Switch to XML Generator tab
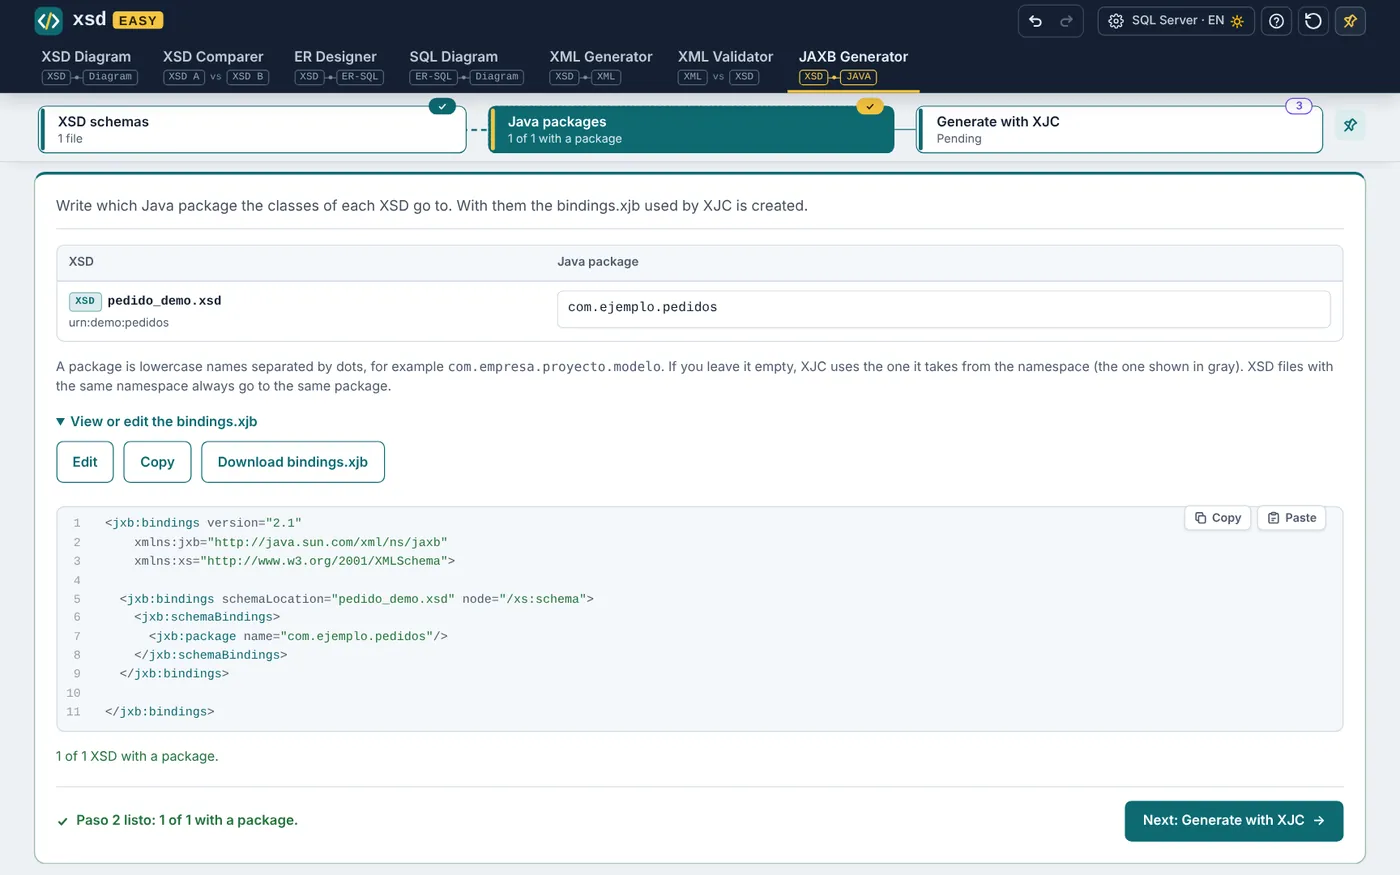 (x=600, y=66)
